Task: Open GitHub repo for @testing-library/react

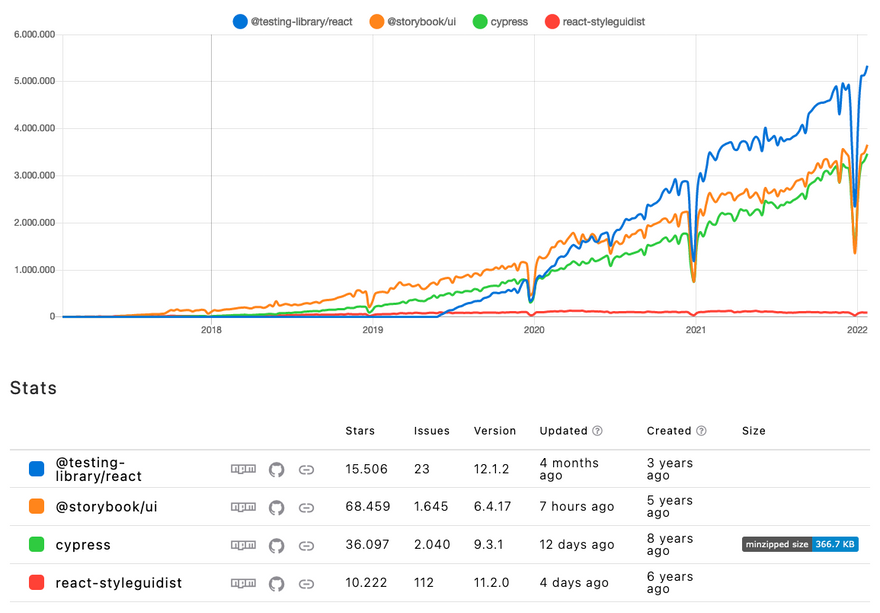Action: pyautogui.click(x=277, y=469)
